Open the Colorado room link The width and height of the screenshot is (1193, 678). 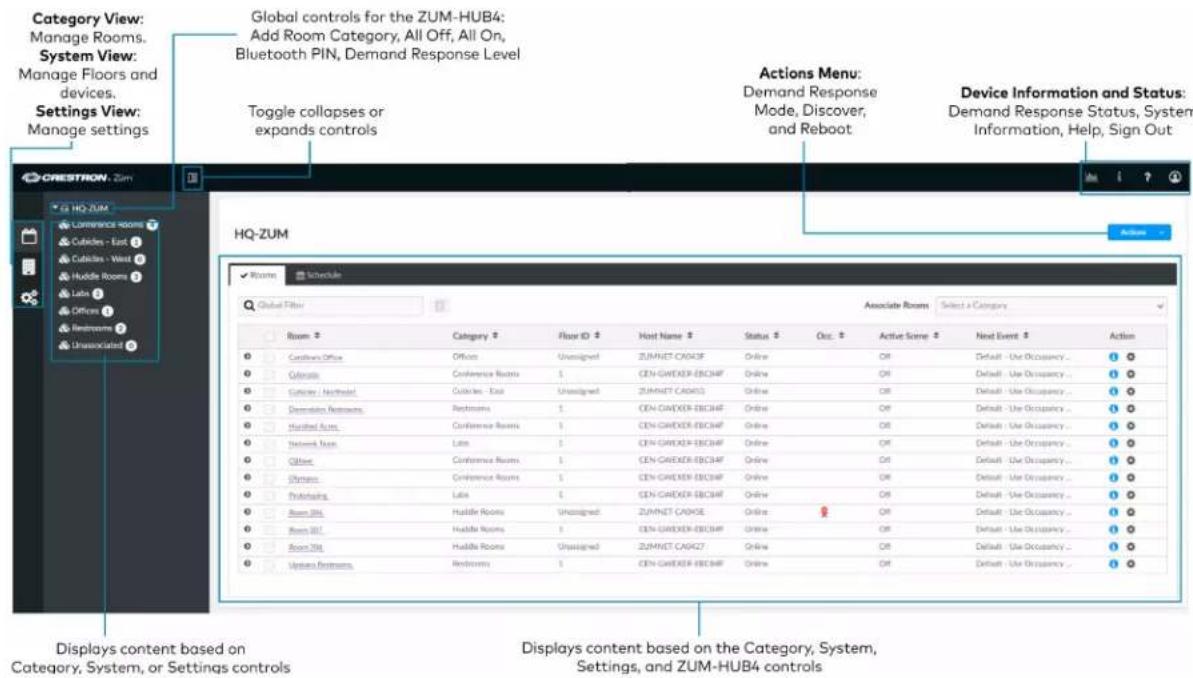(x=304, y=374)
